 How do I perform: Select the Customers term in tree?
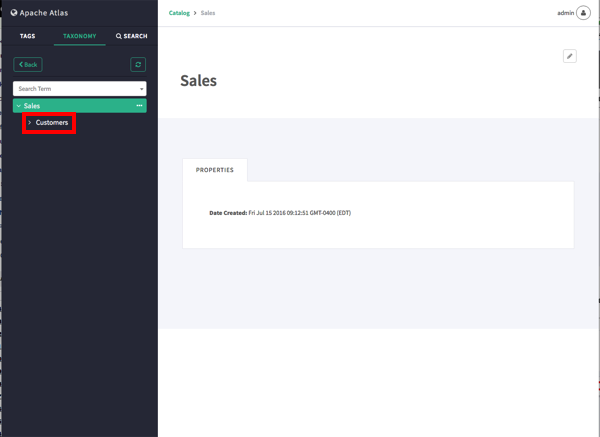[52, 123]
